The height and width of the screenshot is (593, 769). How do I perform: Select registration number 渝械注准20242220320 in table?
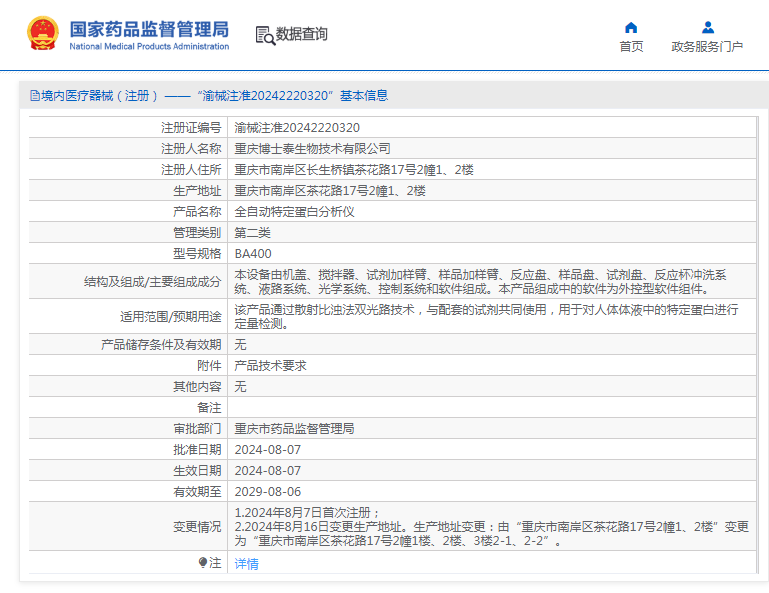point(297,128)
